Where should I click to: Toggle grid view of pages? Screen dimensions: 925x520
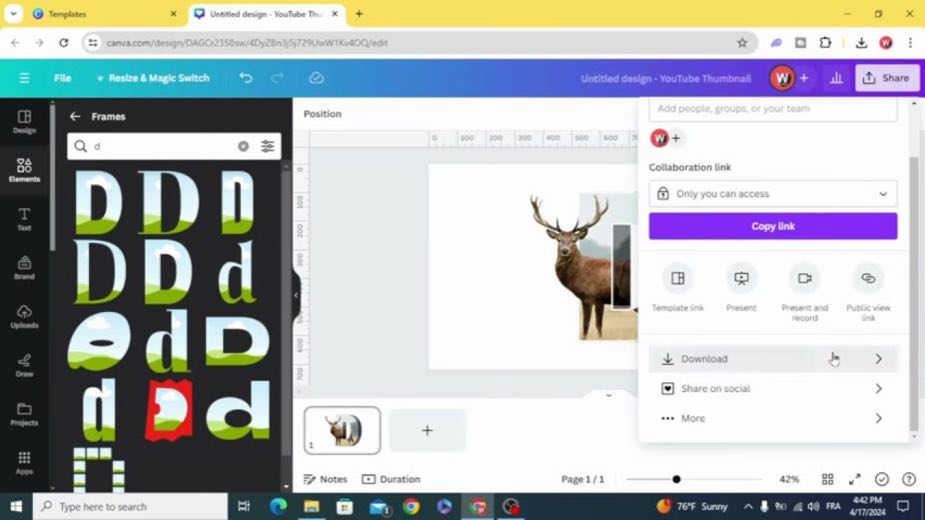tap(828, 479)
